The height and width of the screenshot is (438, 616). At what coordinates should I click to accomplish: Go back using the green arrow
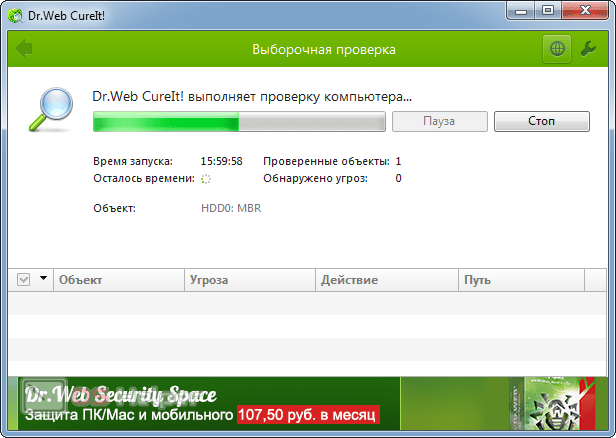pos(24,49)
